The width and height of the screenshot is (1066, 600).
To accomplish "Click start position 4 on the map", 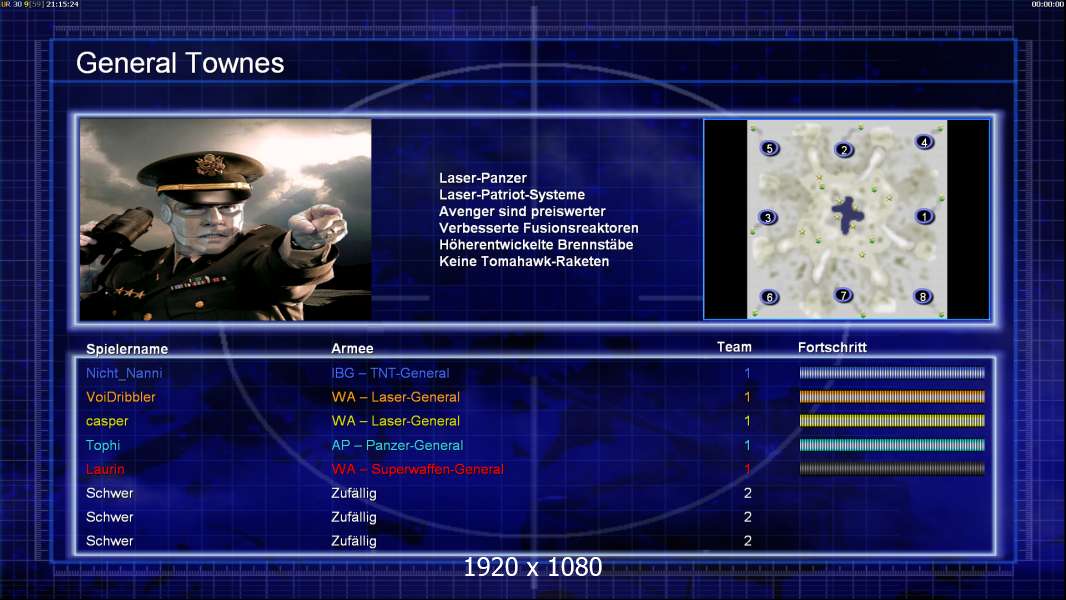I will tap(924, 142).
